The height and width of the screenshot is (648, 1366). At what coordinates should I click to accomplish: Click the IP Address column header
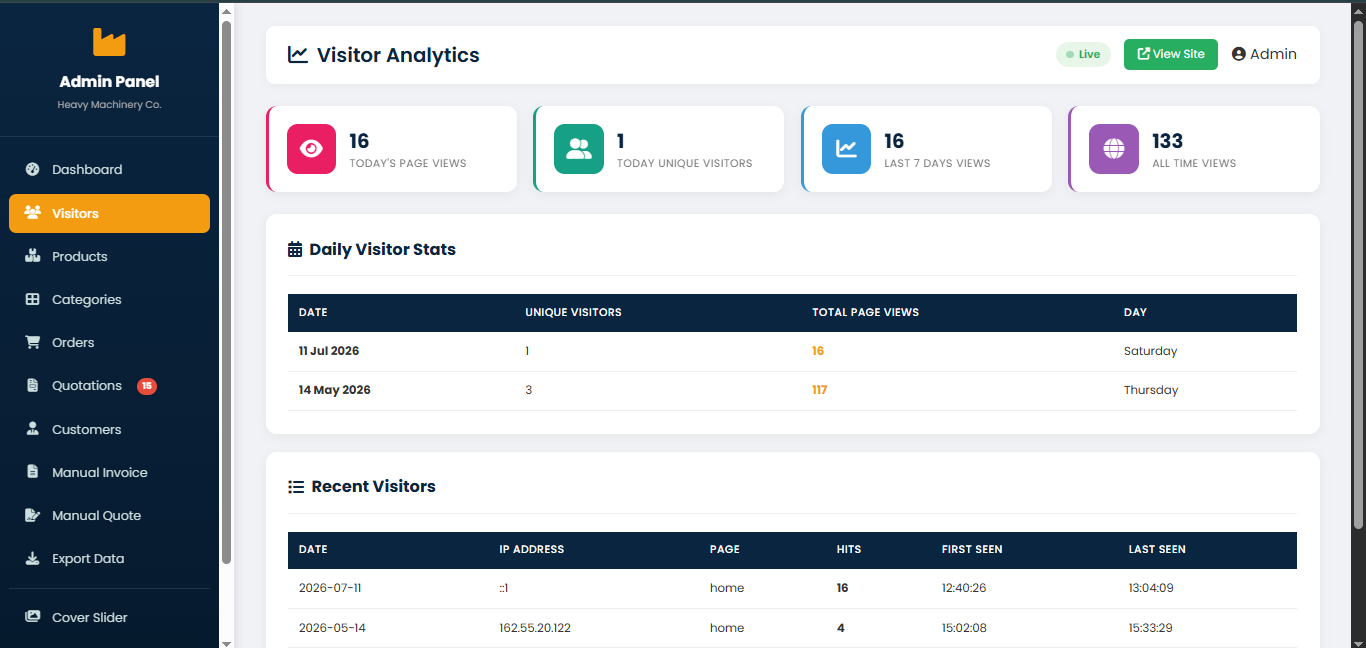pos(531,549)
